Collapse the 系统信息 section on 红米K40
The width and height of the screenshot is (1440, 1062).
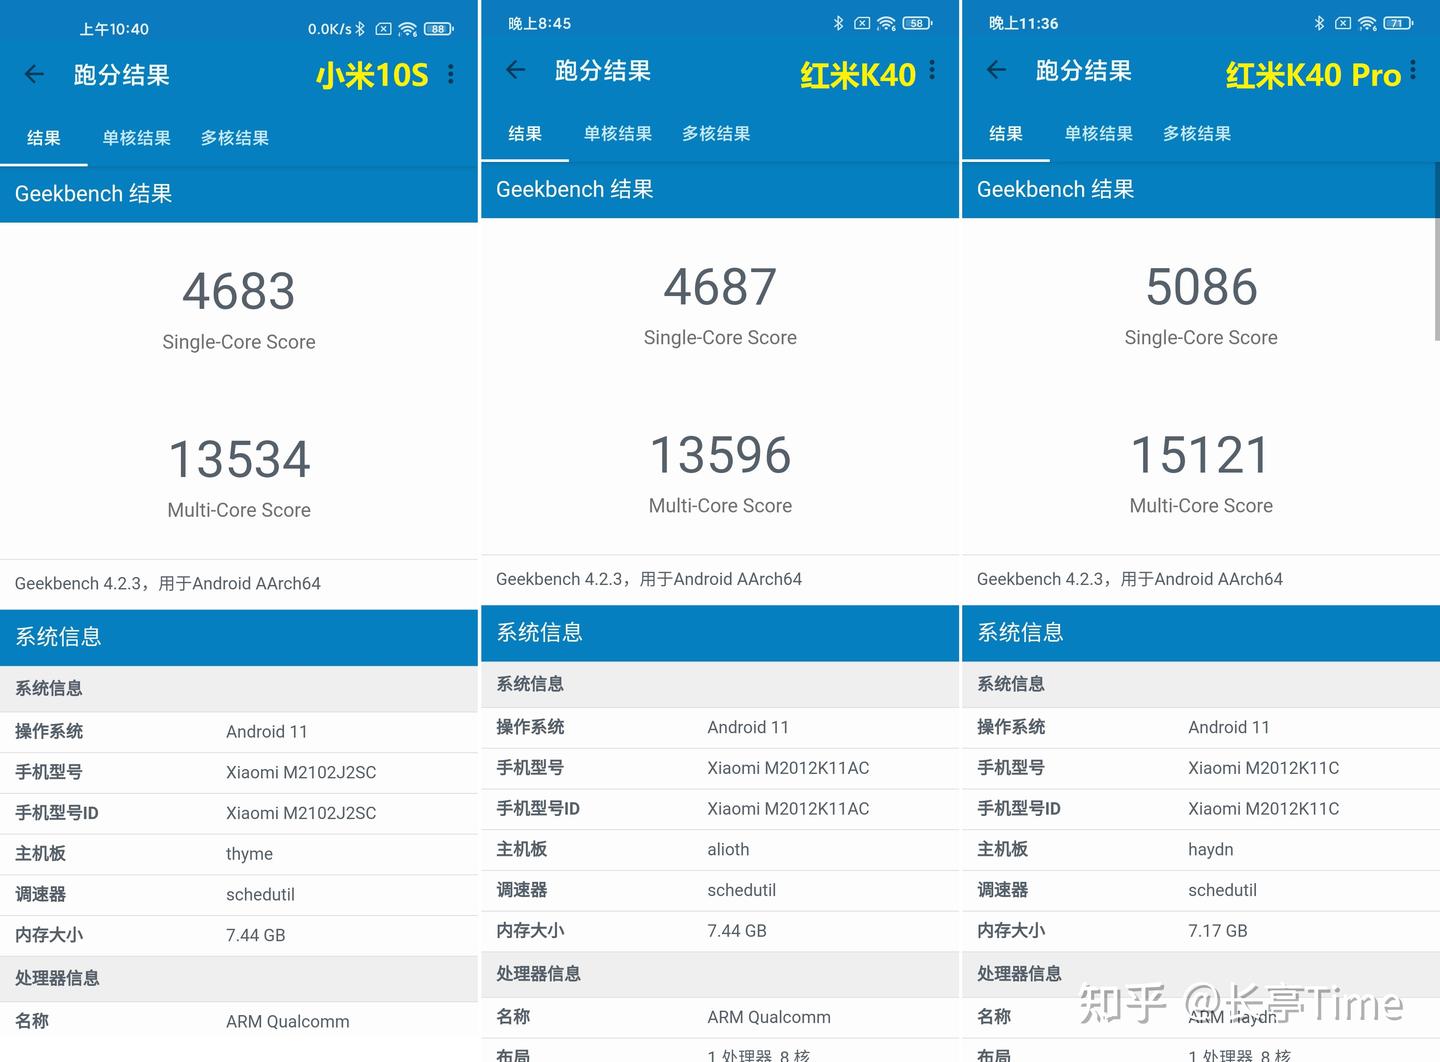[540, 632]
